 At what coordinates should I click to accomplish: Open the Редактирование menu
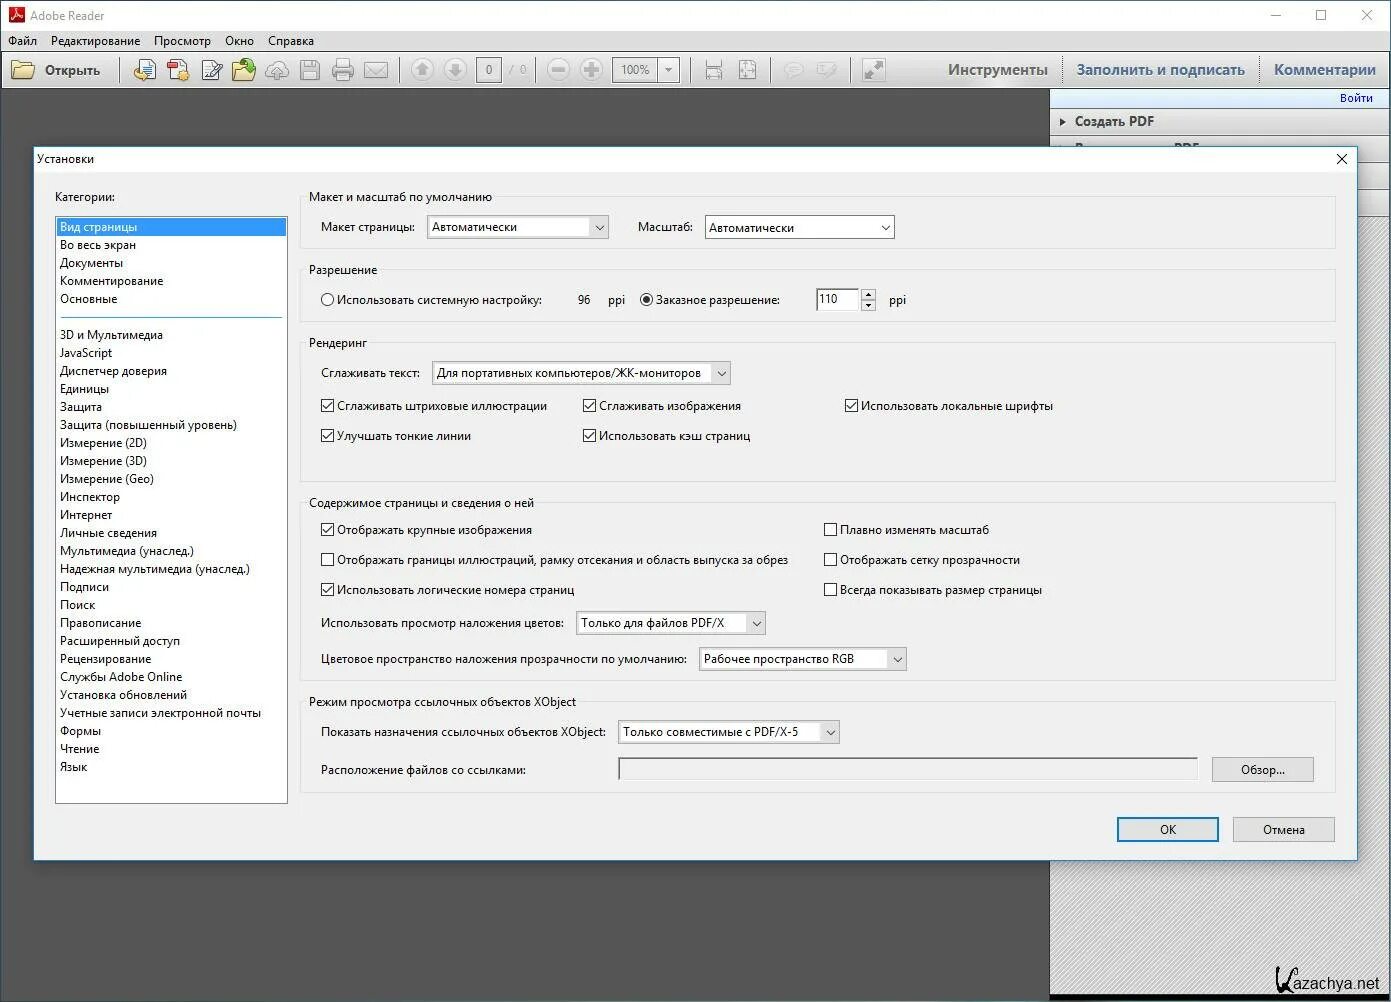point(95,41)
